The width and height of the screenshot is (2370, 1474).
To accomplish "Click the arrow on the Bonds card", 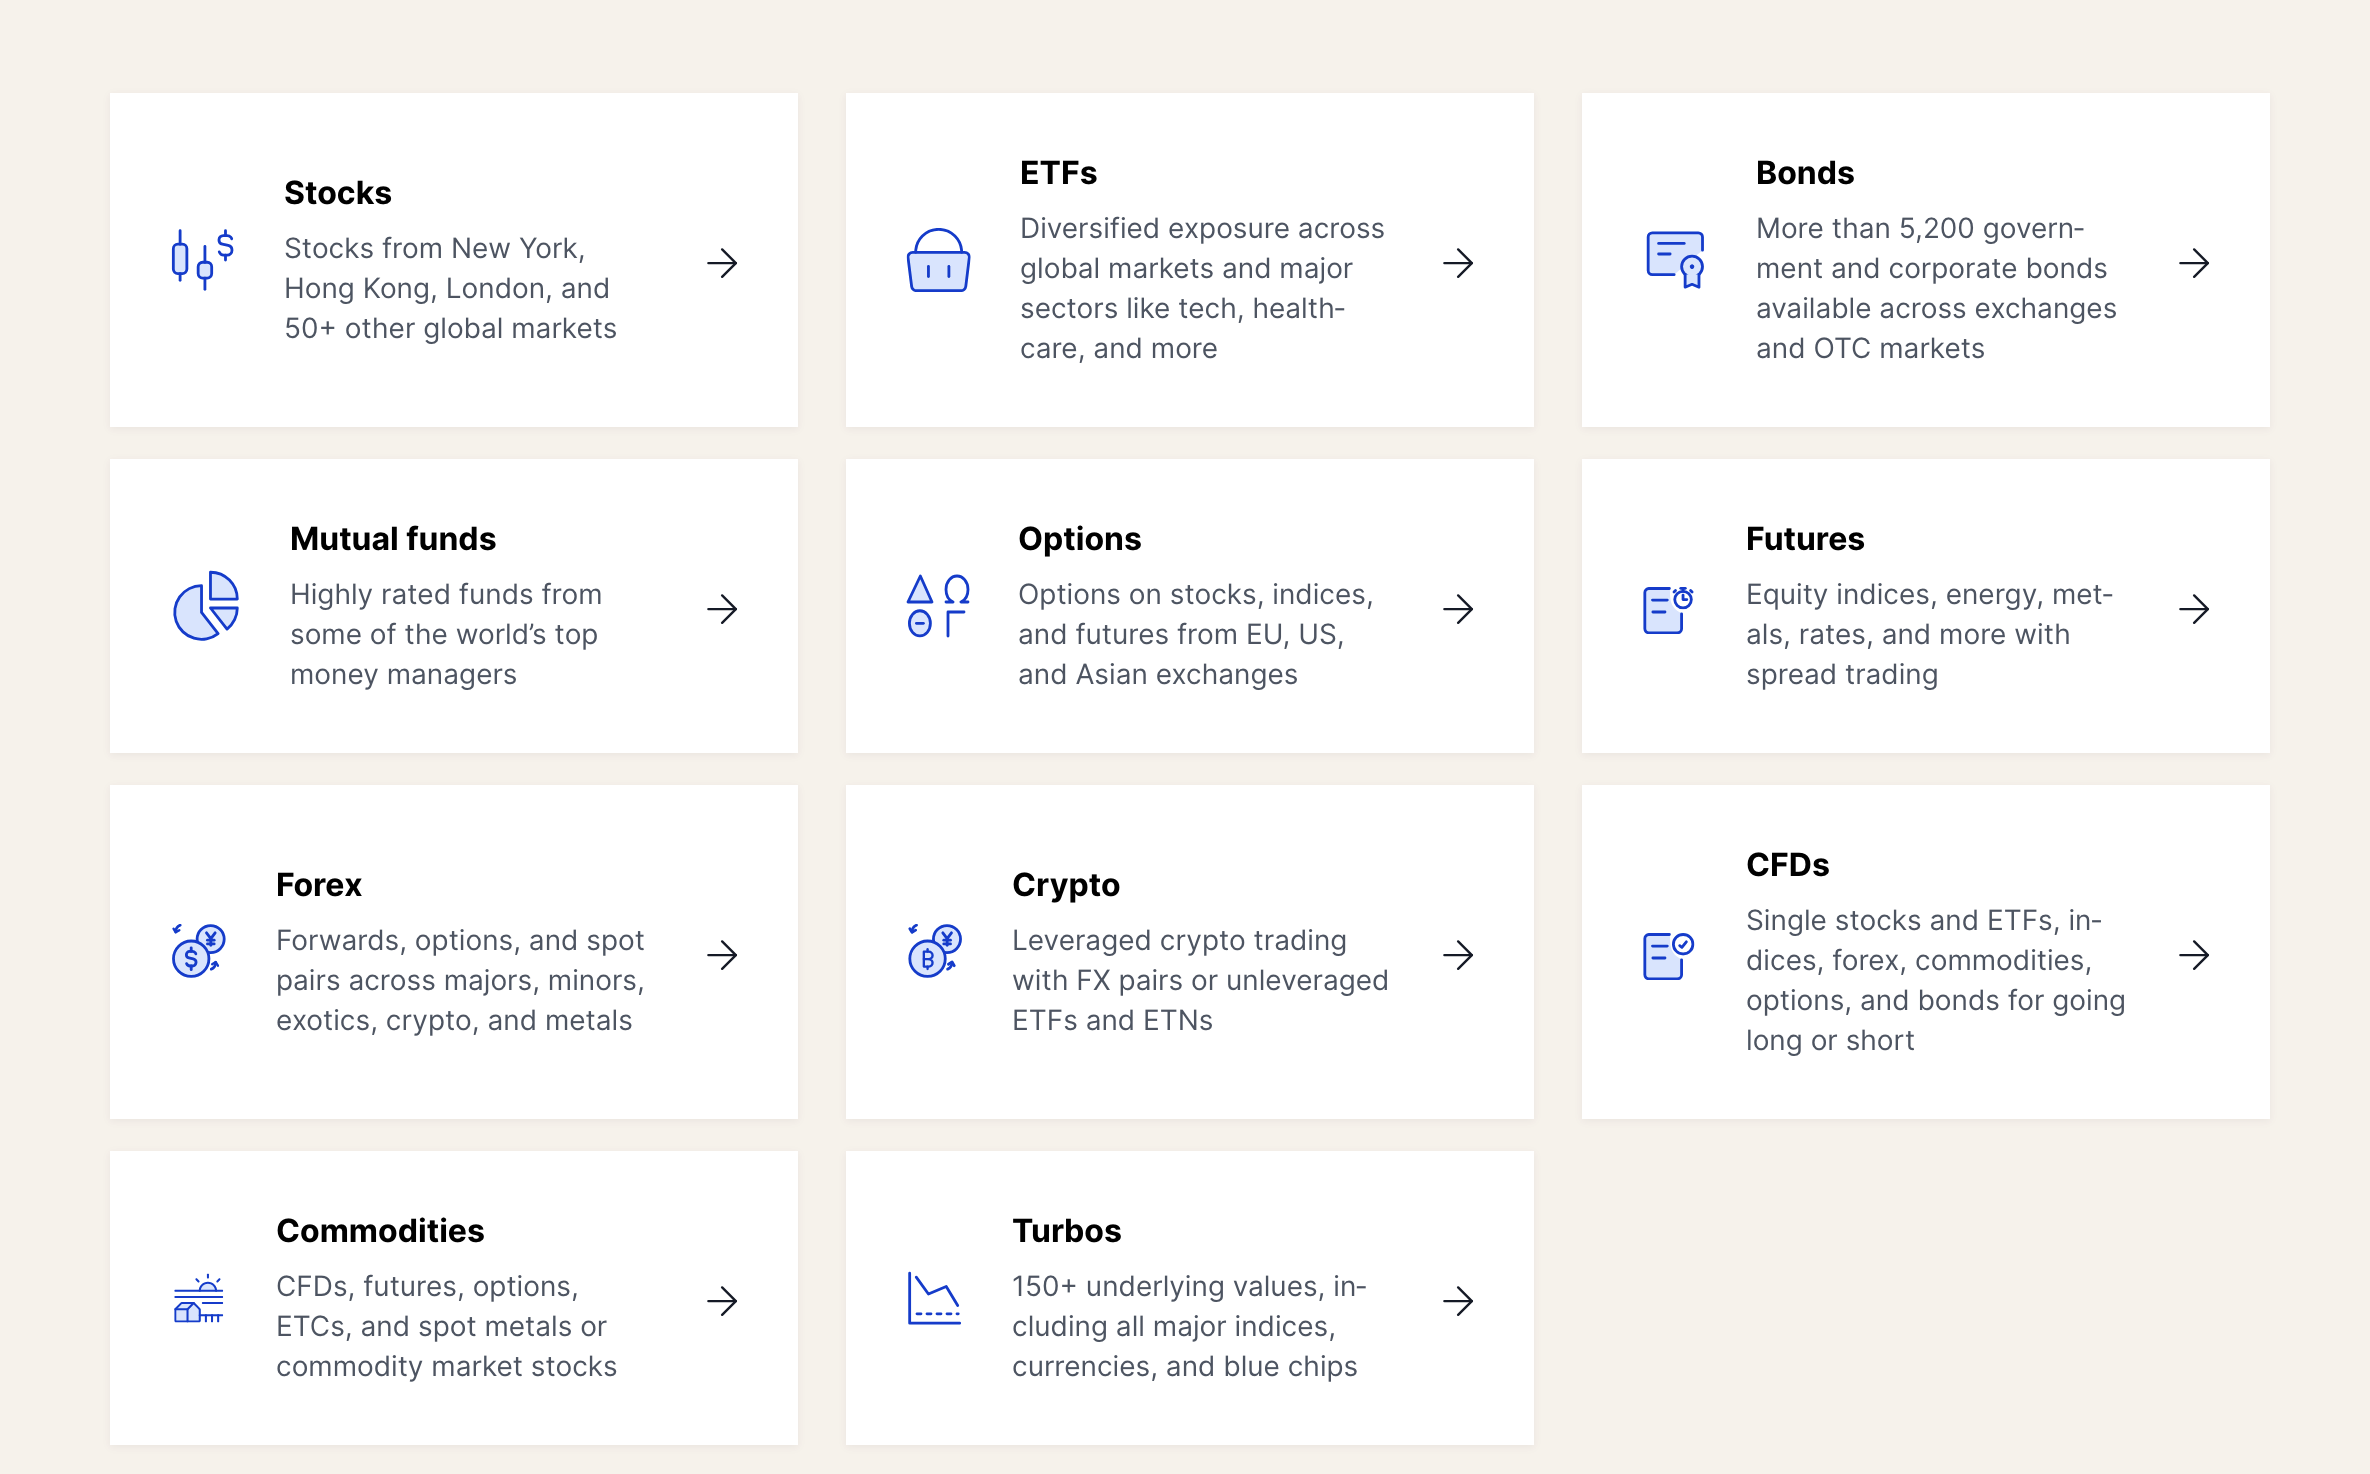I will pyautogui.click(x=2194, y=263).
